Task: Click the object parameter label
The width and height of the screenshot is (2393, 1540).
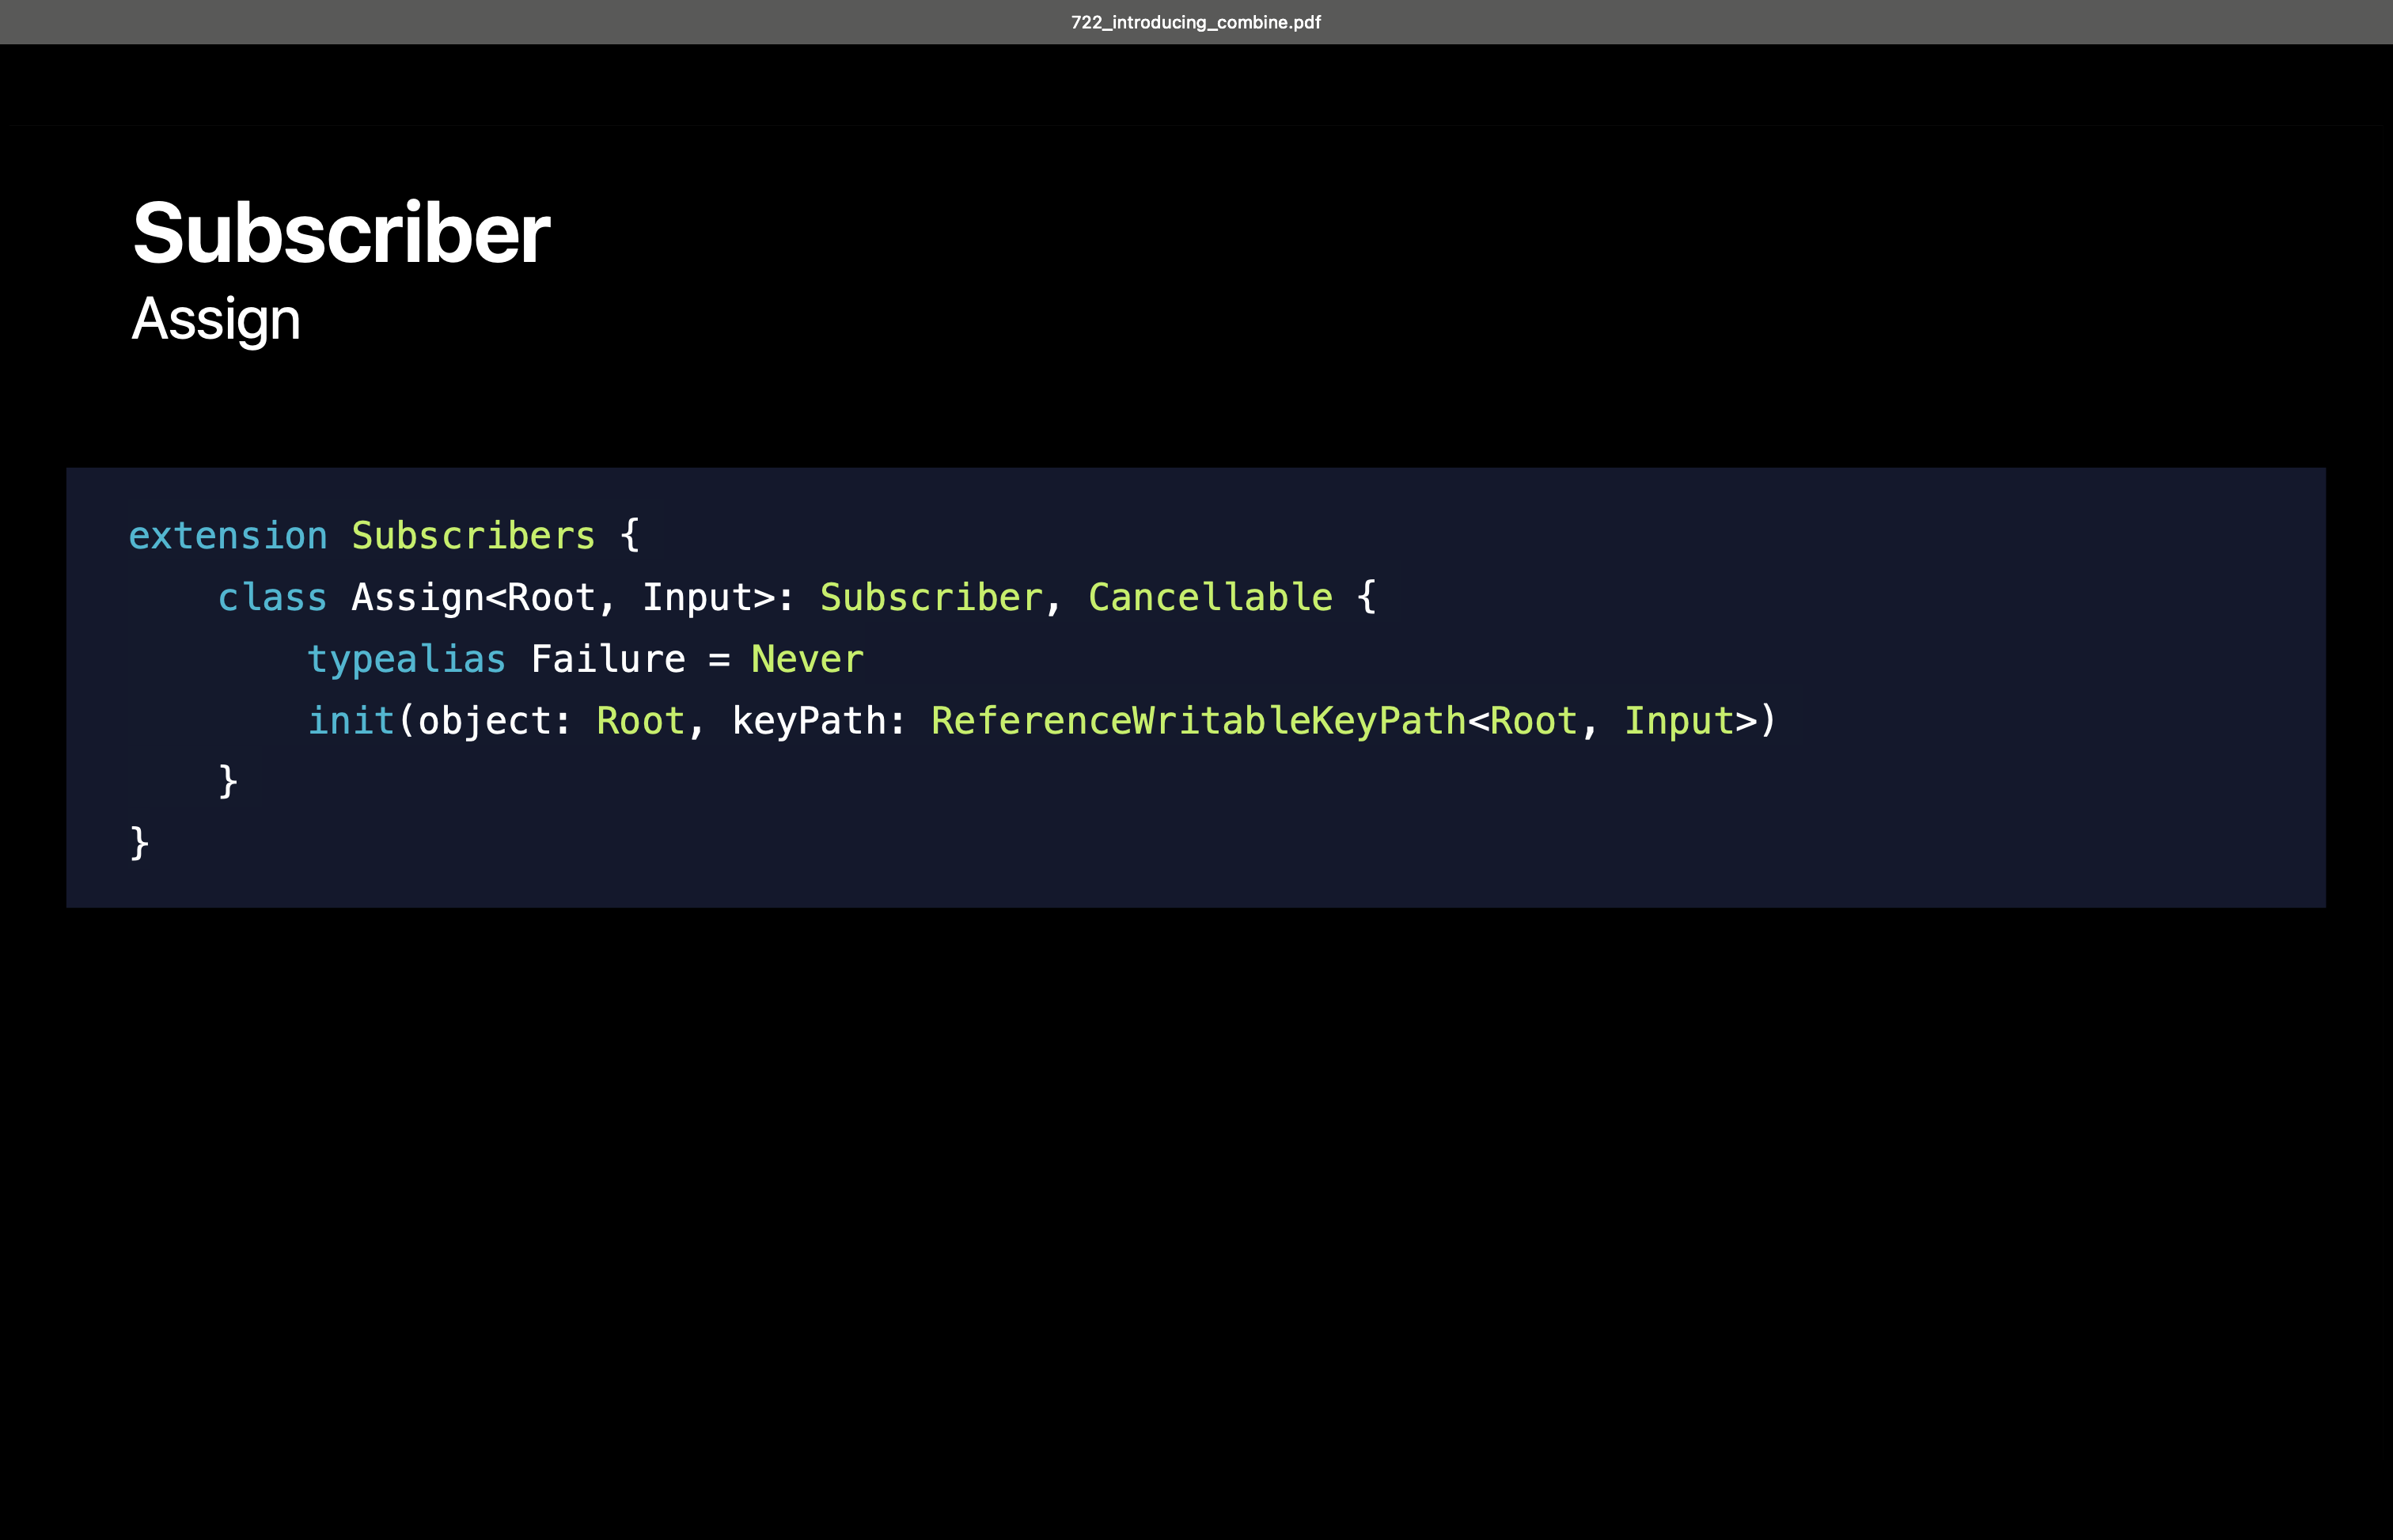Action: [484, 721]
